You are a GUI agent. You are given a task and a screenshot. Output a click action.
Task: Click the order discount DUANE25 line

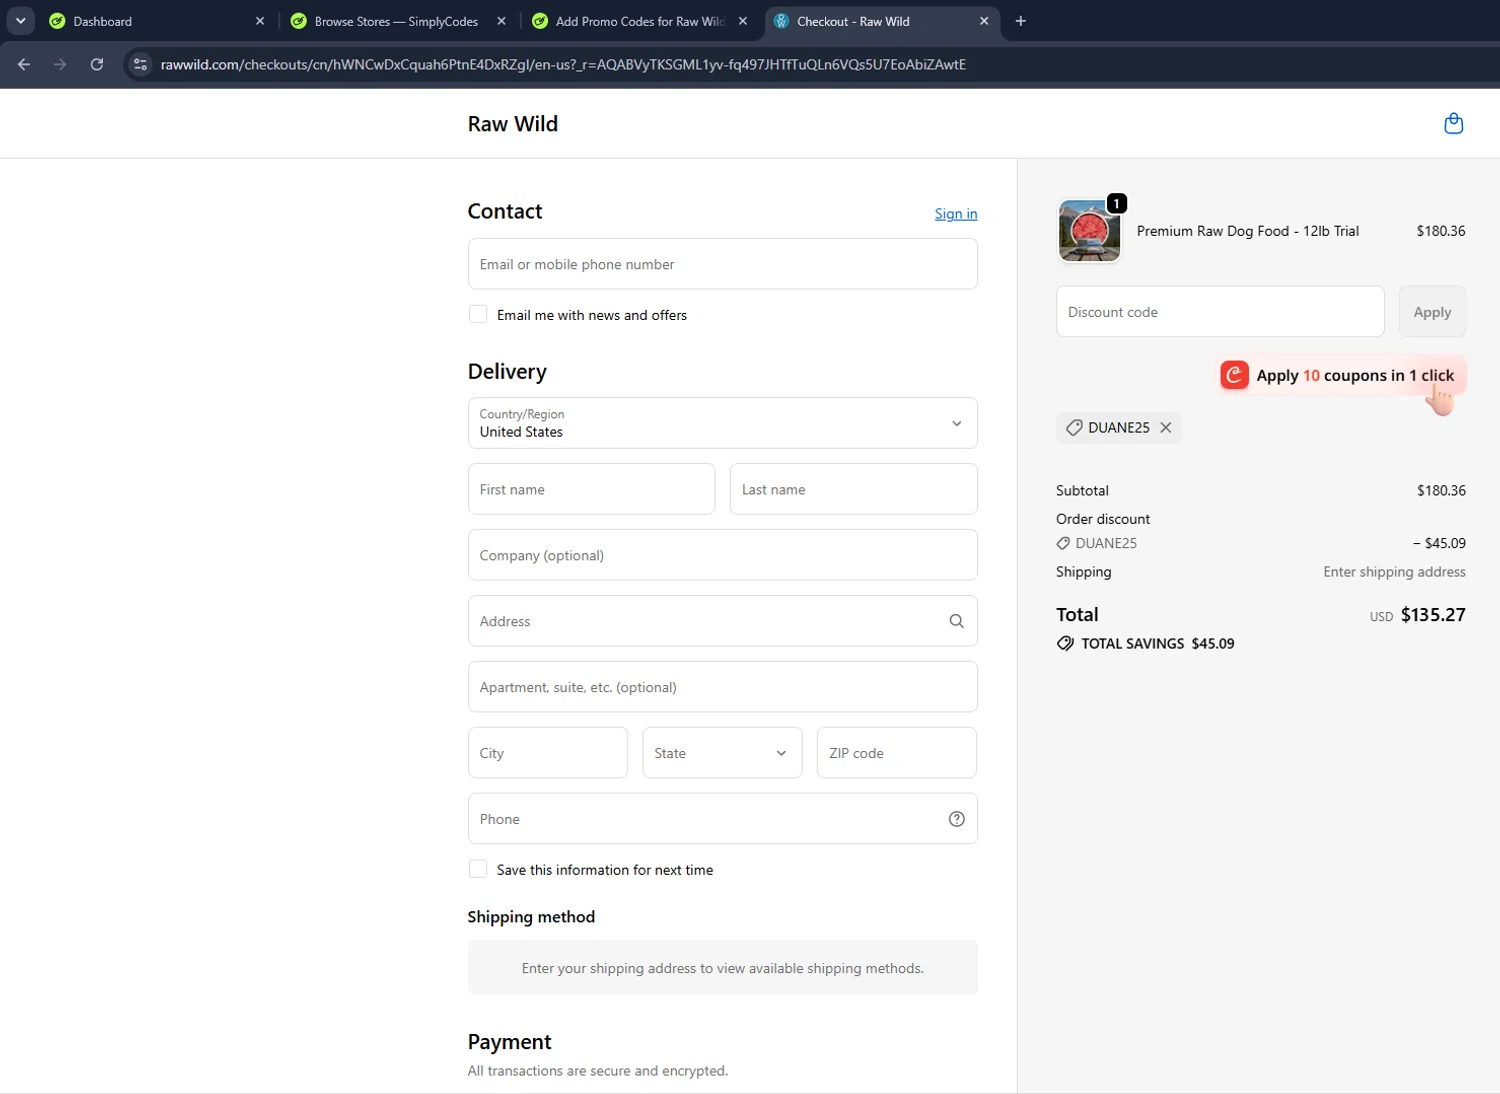(x=1260, y=543)
